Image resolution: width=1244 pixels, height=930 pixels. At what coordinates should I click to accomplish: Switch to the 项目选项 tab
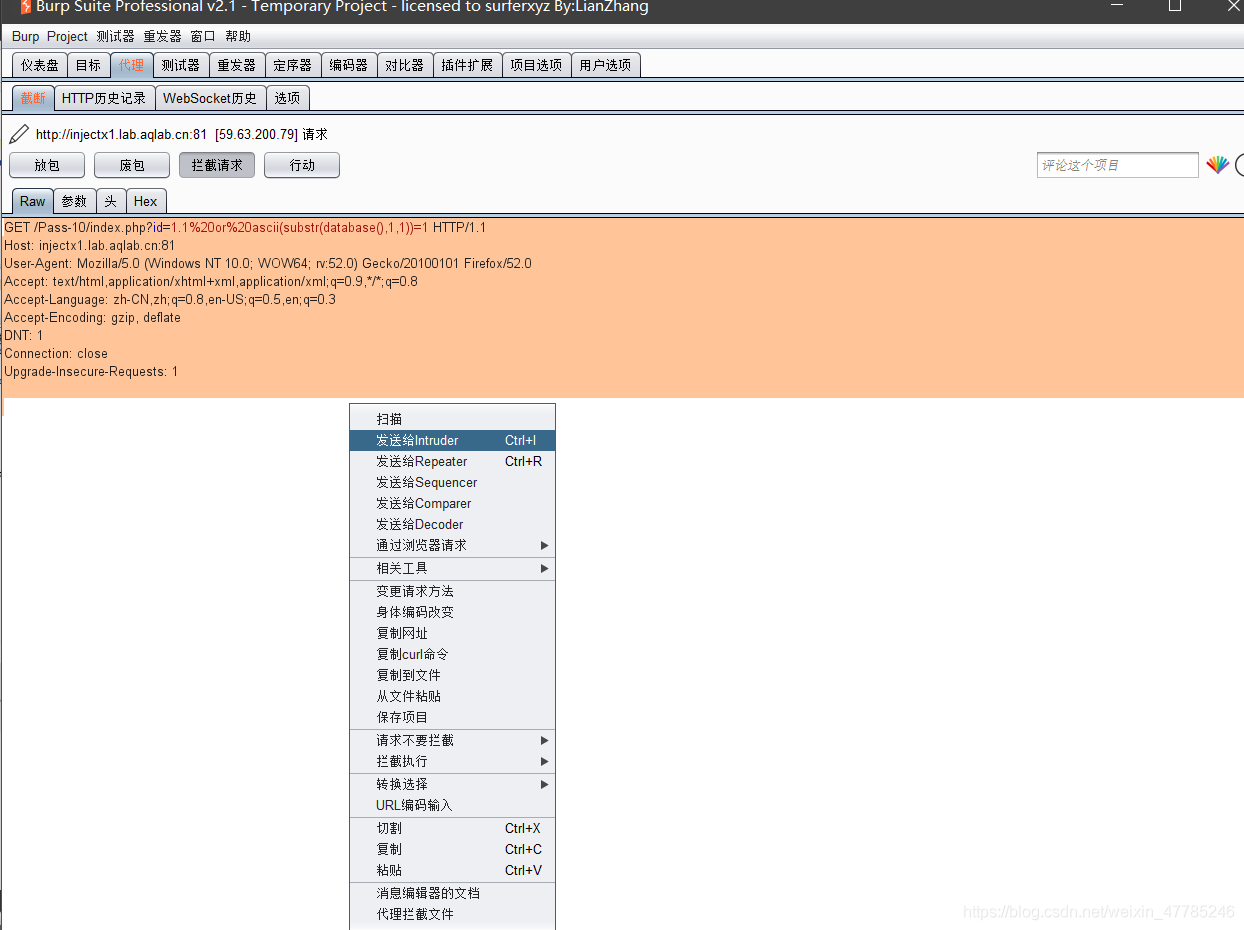coord(536,65)
